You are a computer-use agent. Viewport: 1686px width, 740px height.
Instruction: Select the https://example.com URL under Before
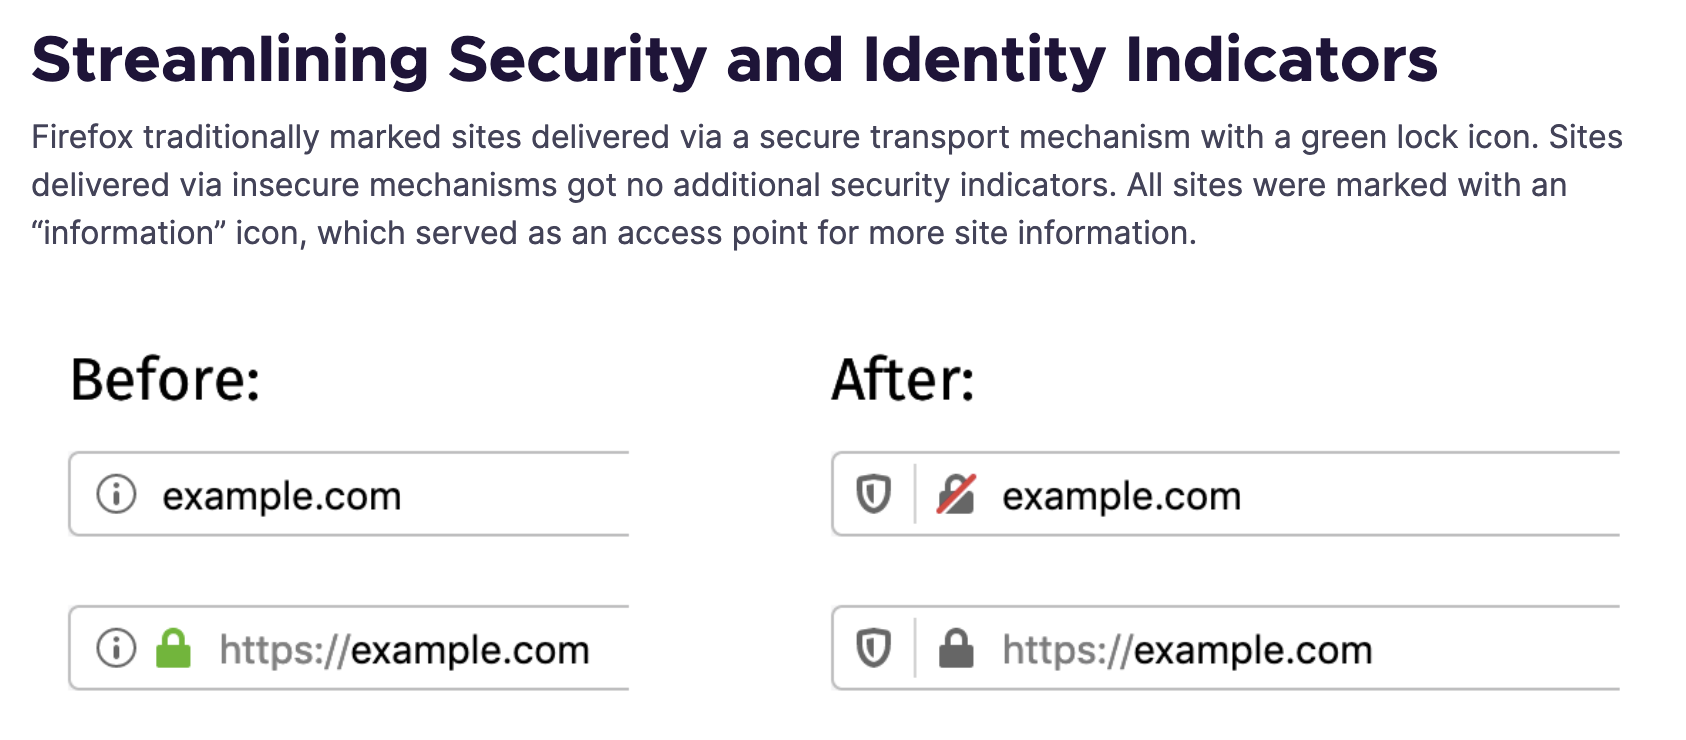[x=404, y=650]
